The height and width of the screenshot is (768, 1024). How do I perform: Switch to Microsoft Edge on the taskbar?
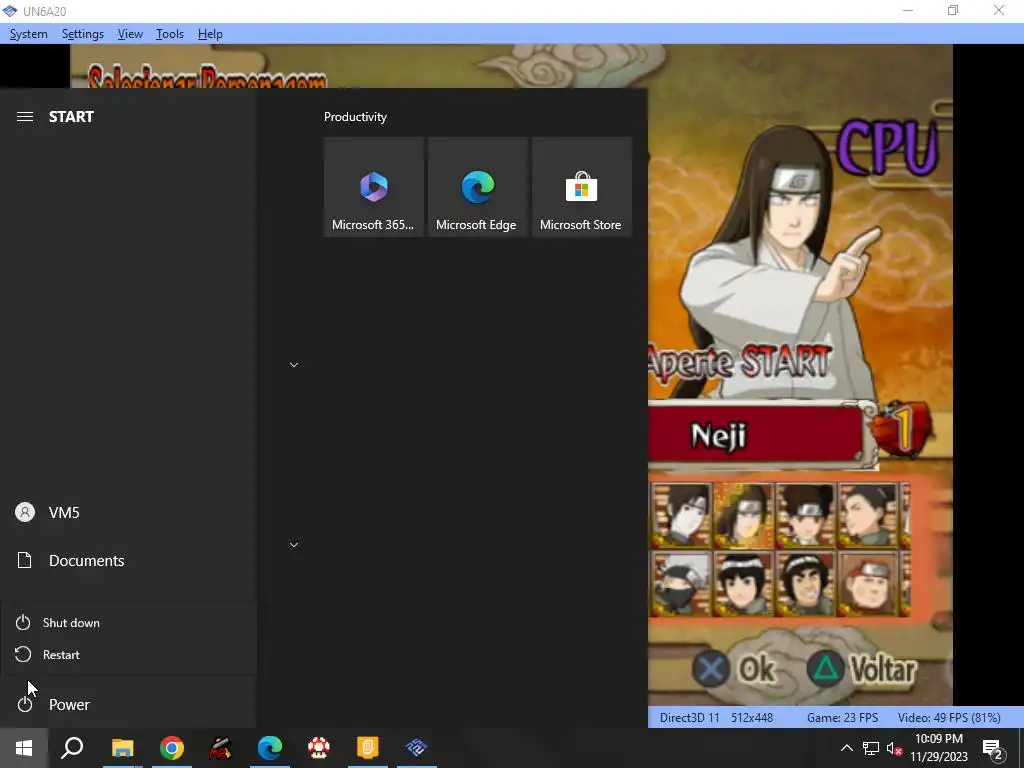[x=269, y=748]
